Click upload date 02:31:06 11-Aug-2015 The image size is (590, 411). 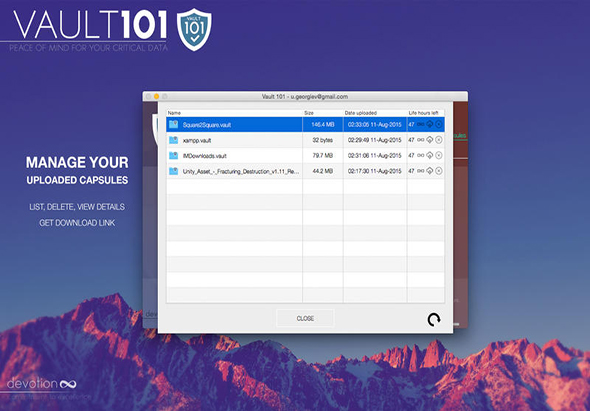(374, 155)
